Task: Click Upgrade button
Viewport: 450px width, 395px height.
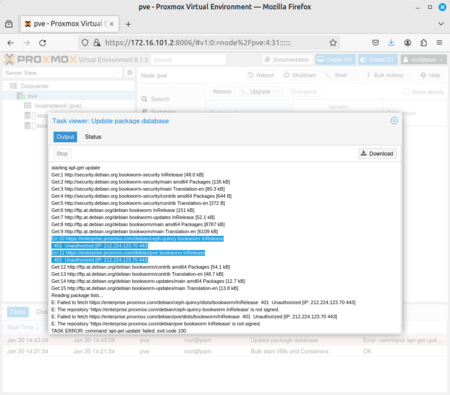Action: click(x=257, y=91)
